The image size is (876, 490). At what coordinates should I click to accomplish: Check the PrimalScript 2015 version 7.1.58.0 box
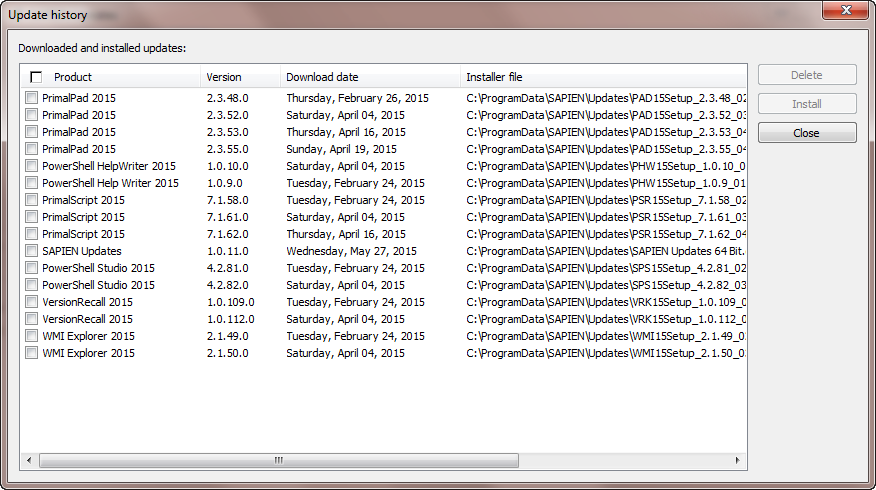pyautogui.click(x=31, y=200)
